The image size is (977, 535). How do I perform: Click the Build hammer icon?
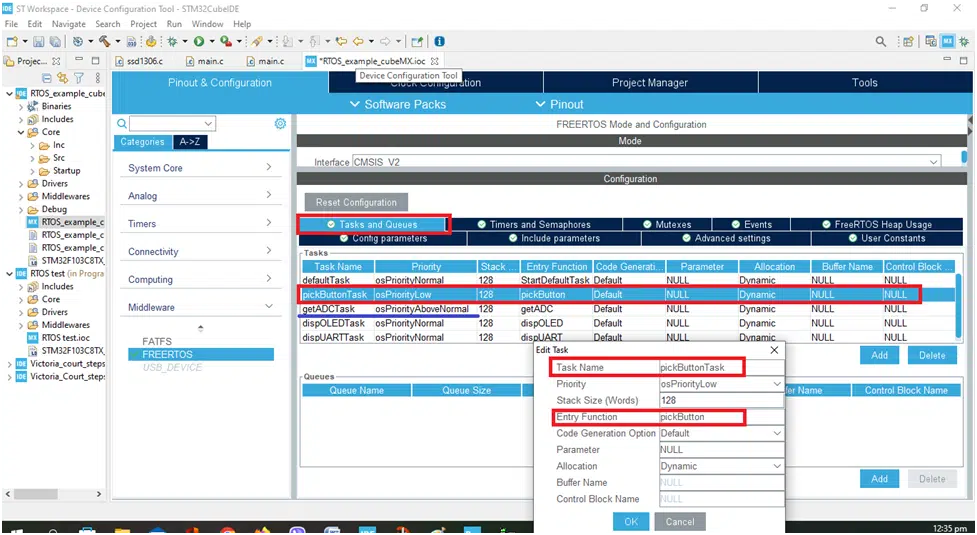(x=105, y=41)
